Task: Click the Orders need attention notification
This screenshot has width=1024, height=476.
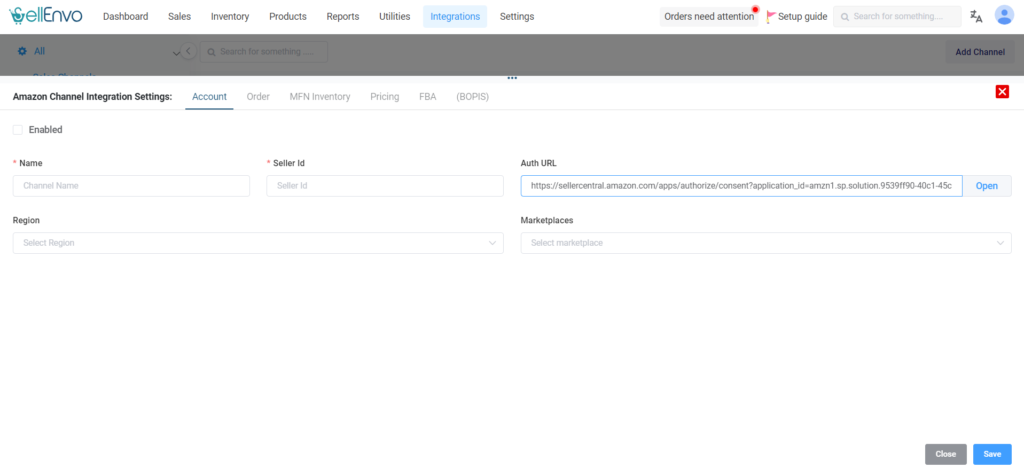Action: (709, 17)
